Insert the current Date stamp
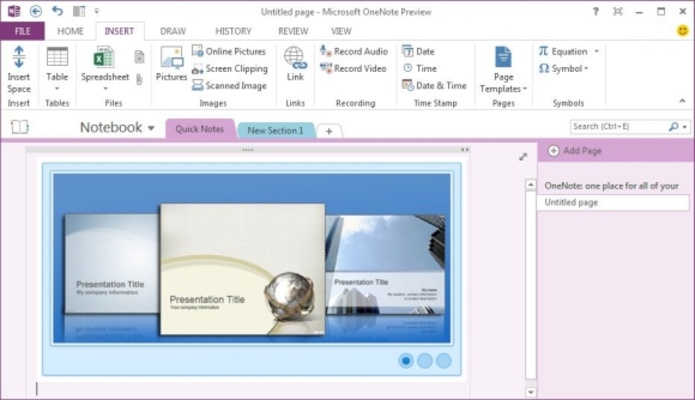Screen dimensions: 695x400 click(418, 51)
